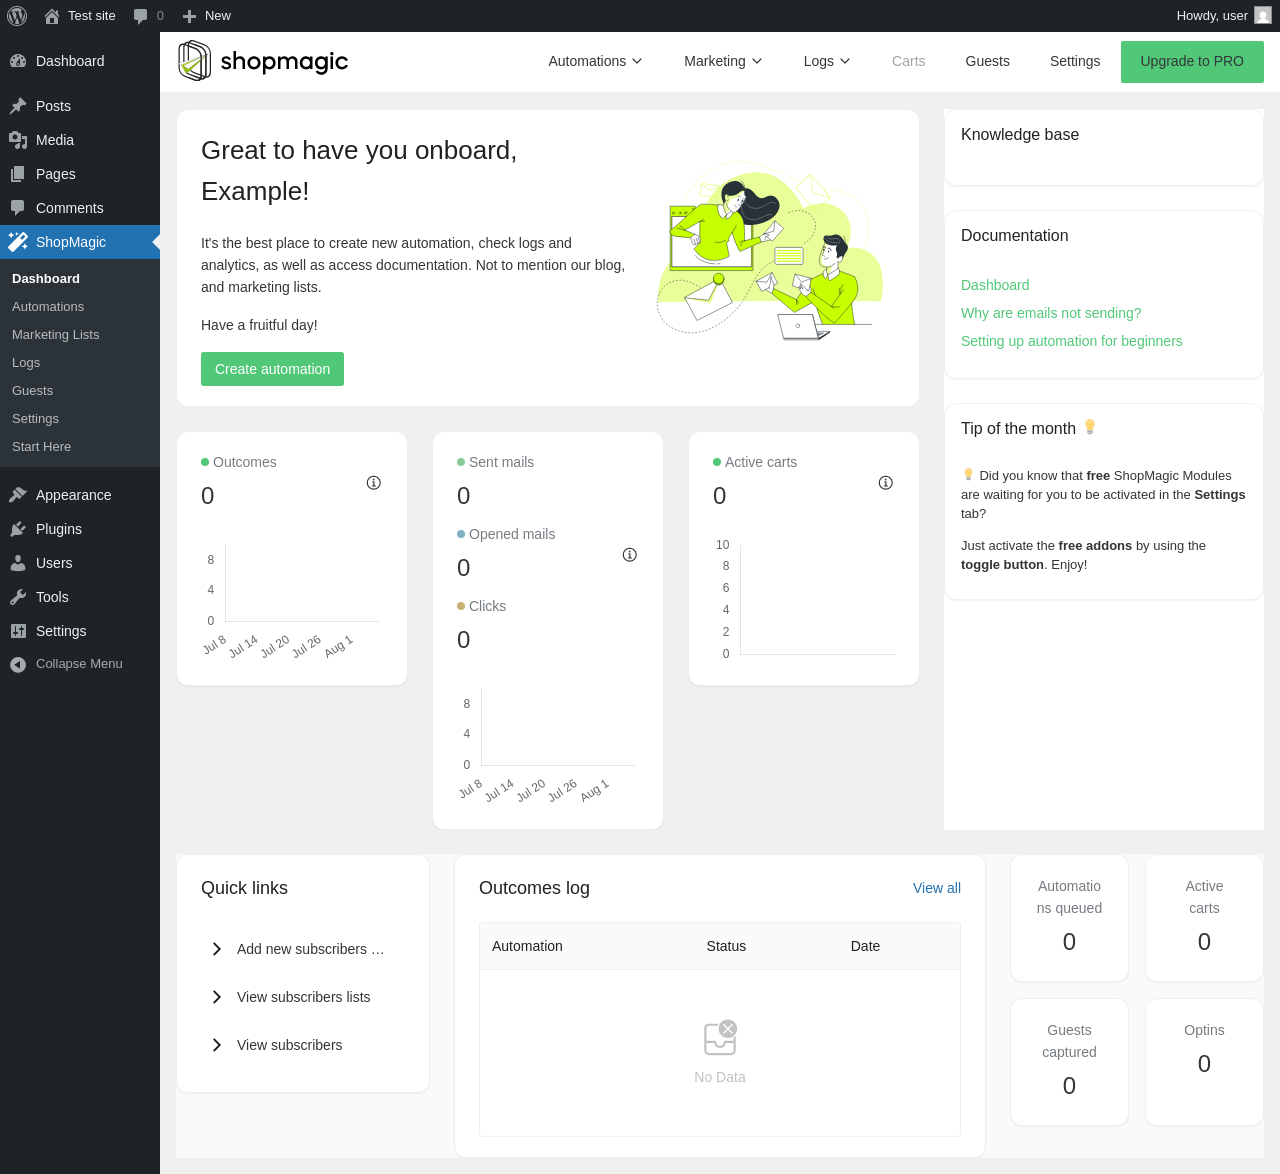Expand the View subscribers chevron

[217, 1045]
